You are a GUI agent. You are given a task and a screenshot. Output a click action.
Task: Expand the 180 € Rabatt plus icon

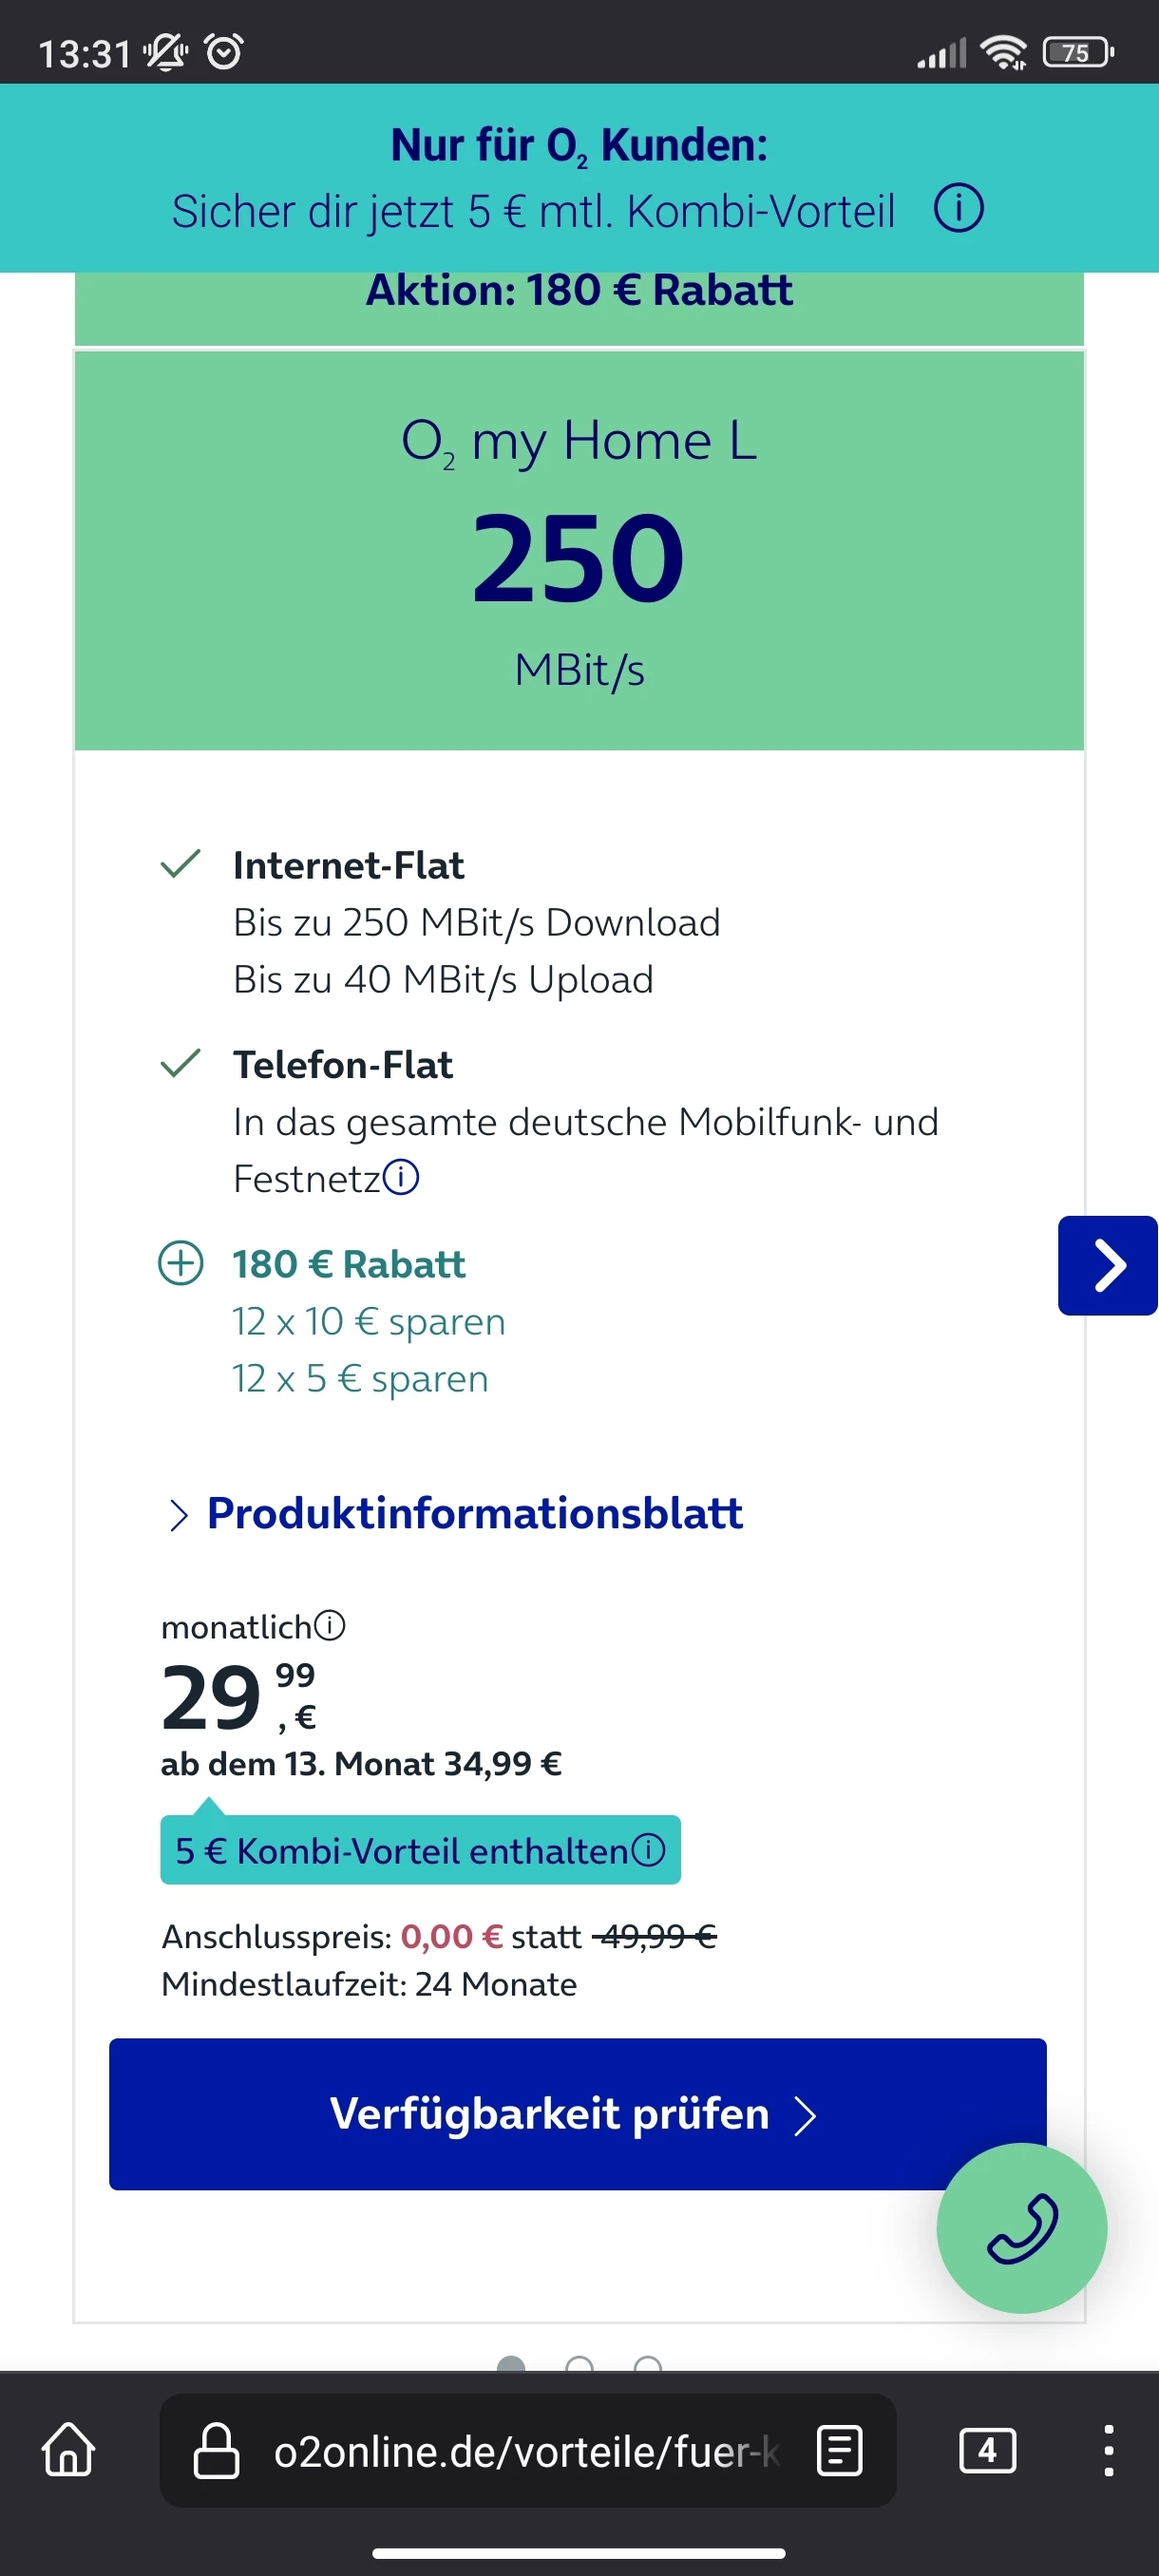[x=181, y=1263]
